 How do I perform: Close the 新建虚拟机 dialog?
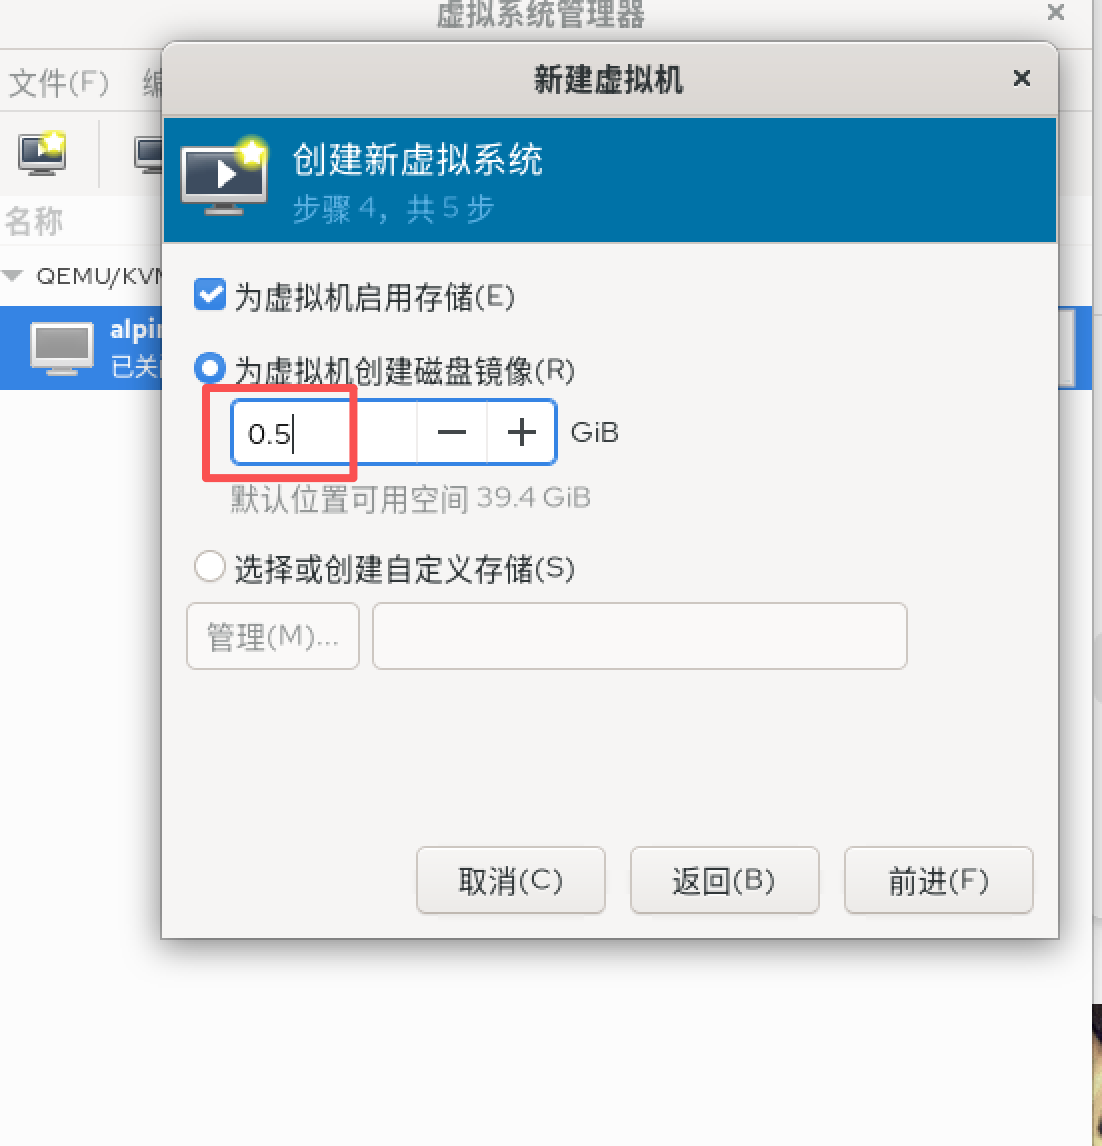(x=1022, y=78)
